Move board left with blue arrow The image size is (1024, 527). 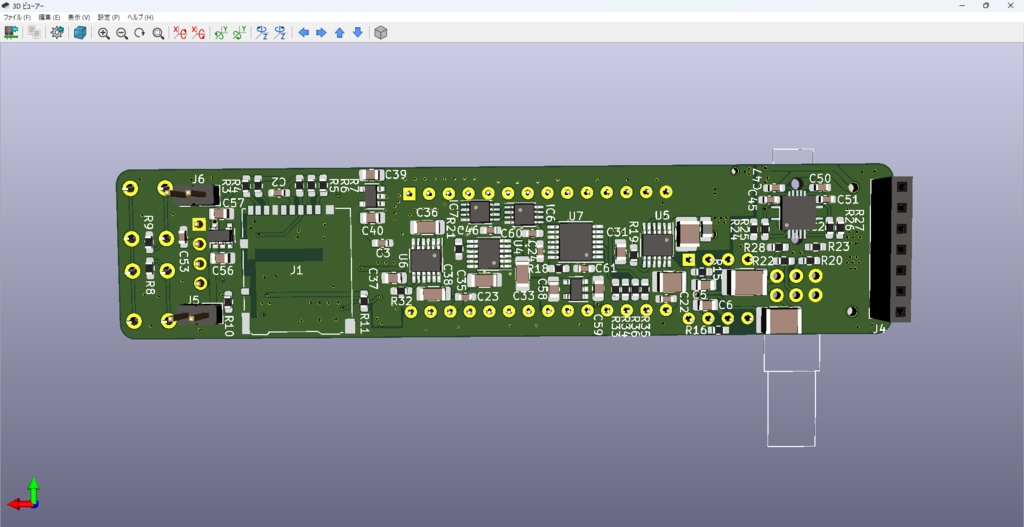point(304,33)
